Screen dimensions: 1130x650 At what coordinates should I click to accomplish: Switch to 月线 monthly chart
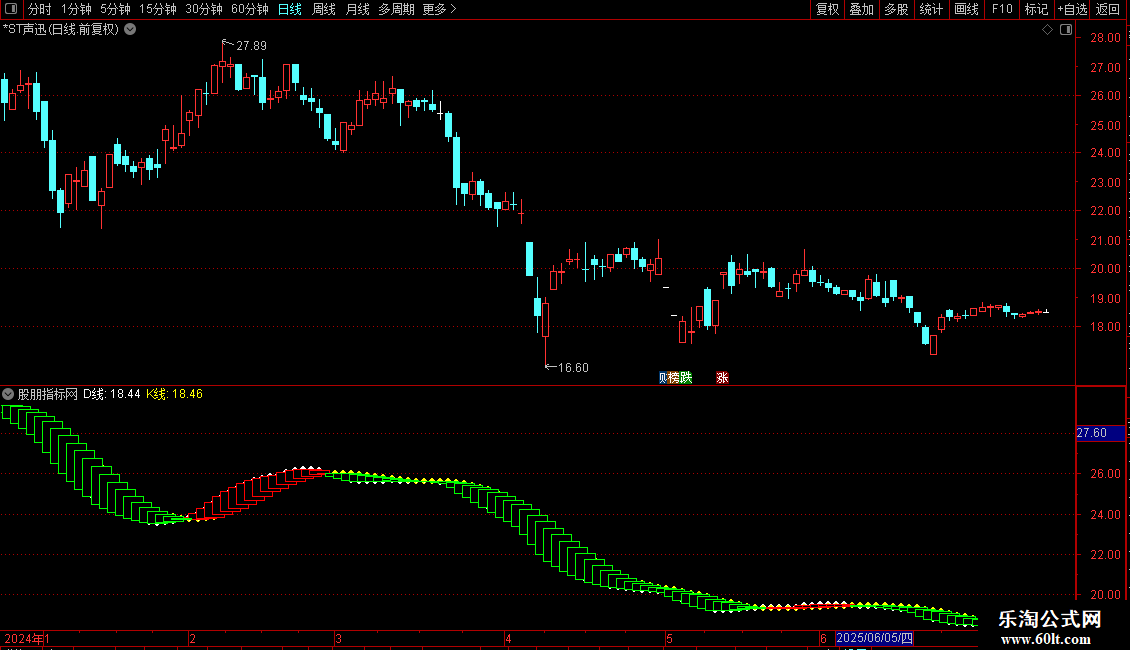pyautogui.click(x=357, y=9)
